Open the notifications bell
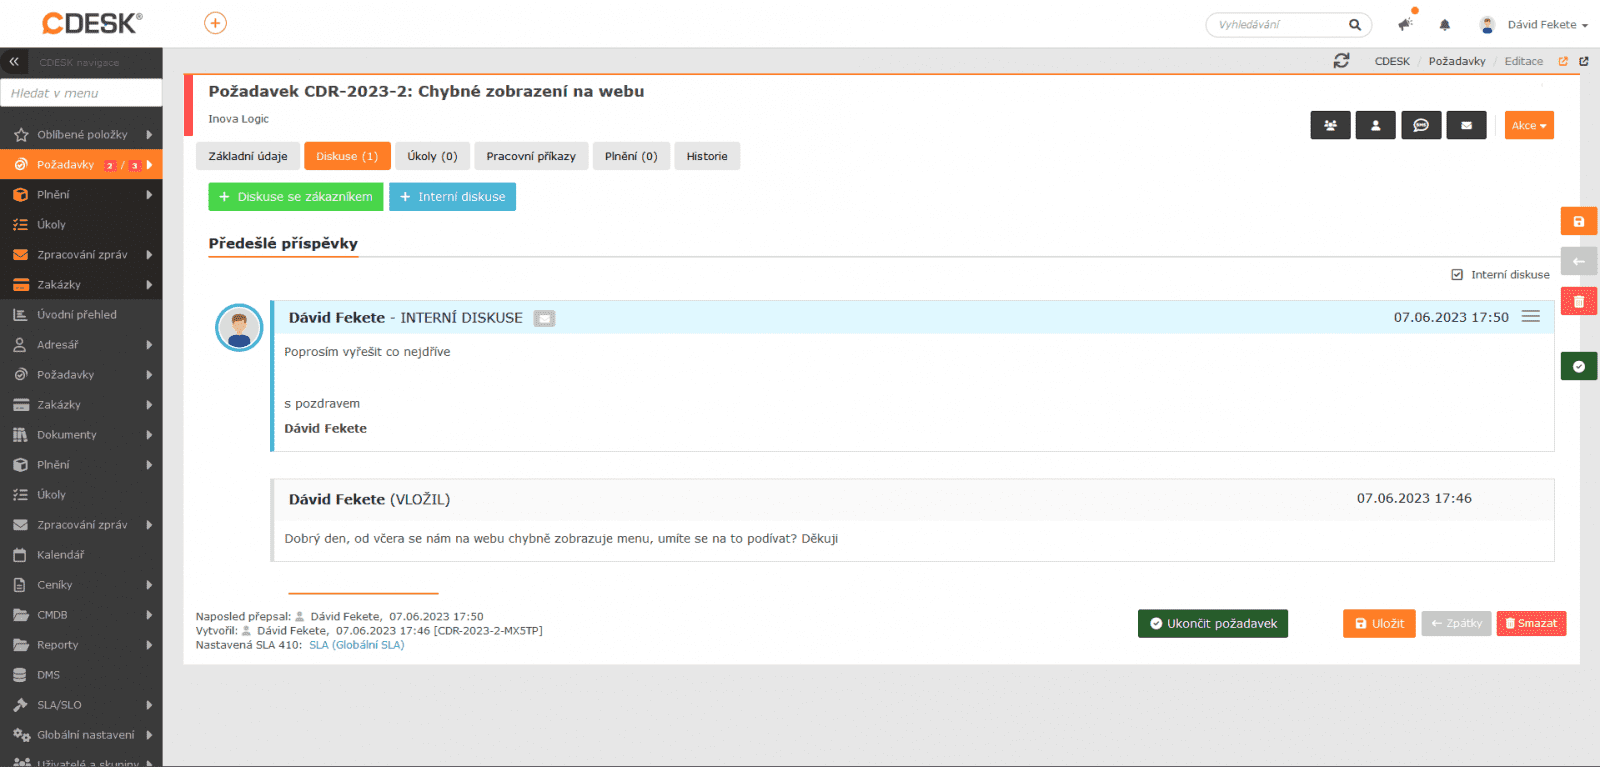 pos(1445,25)
